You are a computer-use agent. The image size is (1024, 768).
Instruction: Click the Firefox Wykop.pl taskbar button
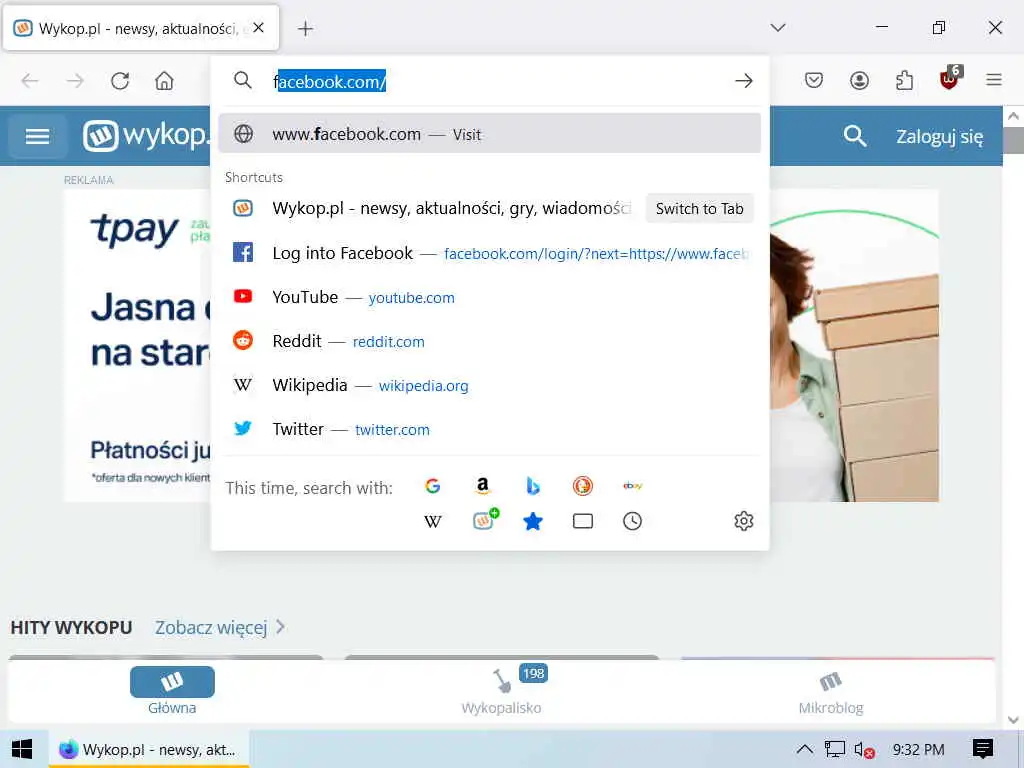coord(149,749)
